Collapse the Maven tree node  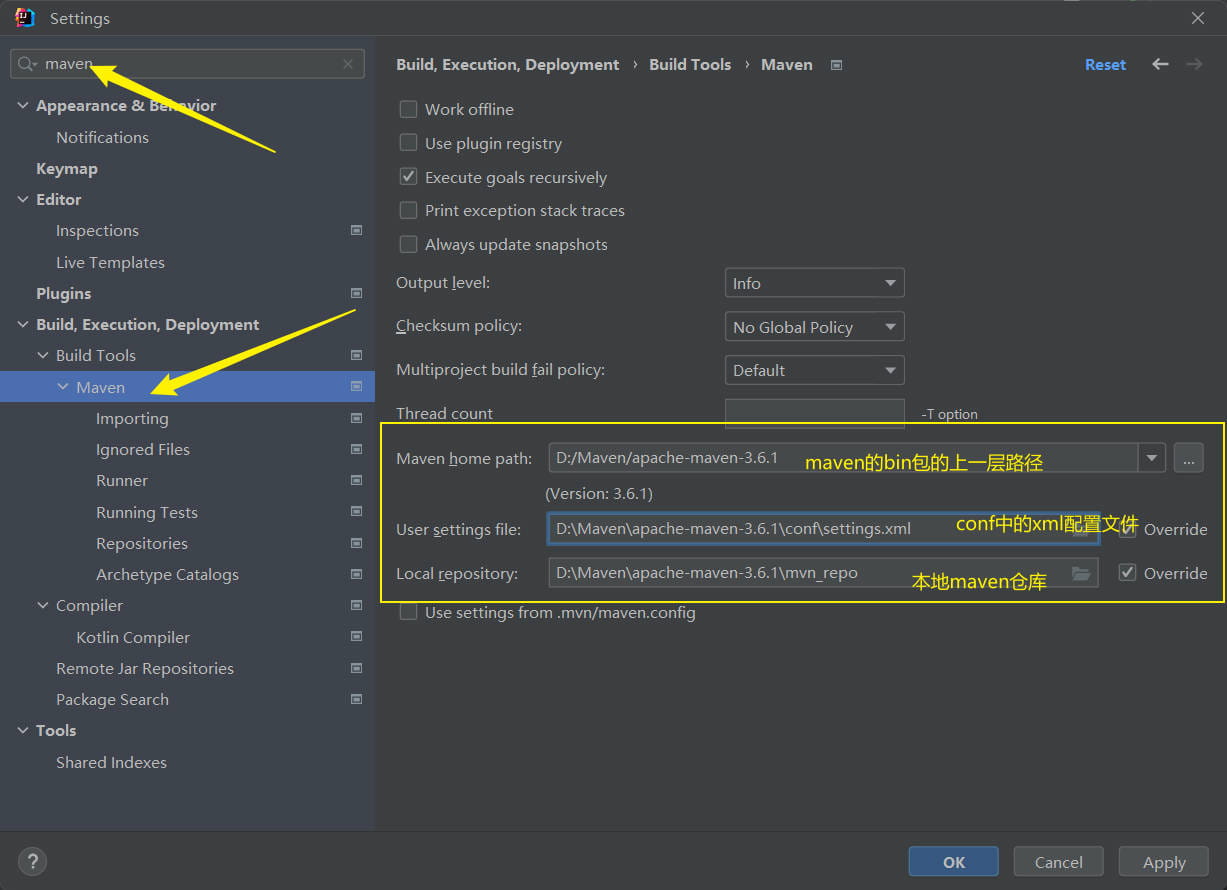(x=63, y=387)
